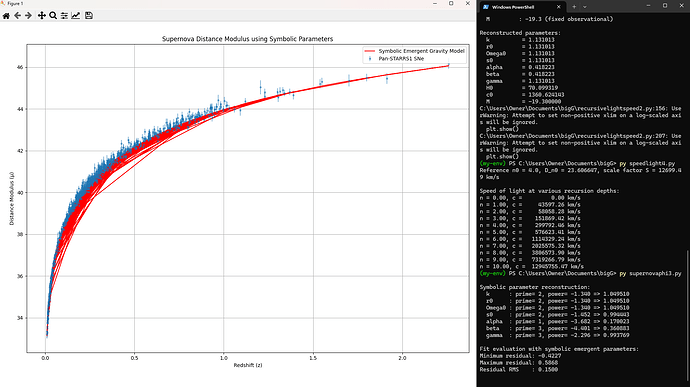Viewport: 690px width, 387px height.
Task: Reset the plot with the Home icon
Action: [6, 16]
